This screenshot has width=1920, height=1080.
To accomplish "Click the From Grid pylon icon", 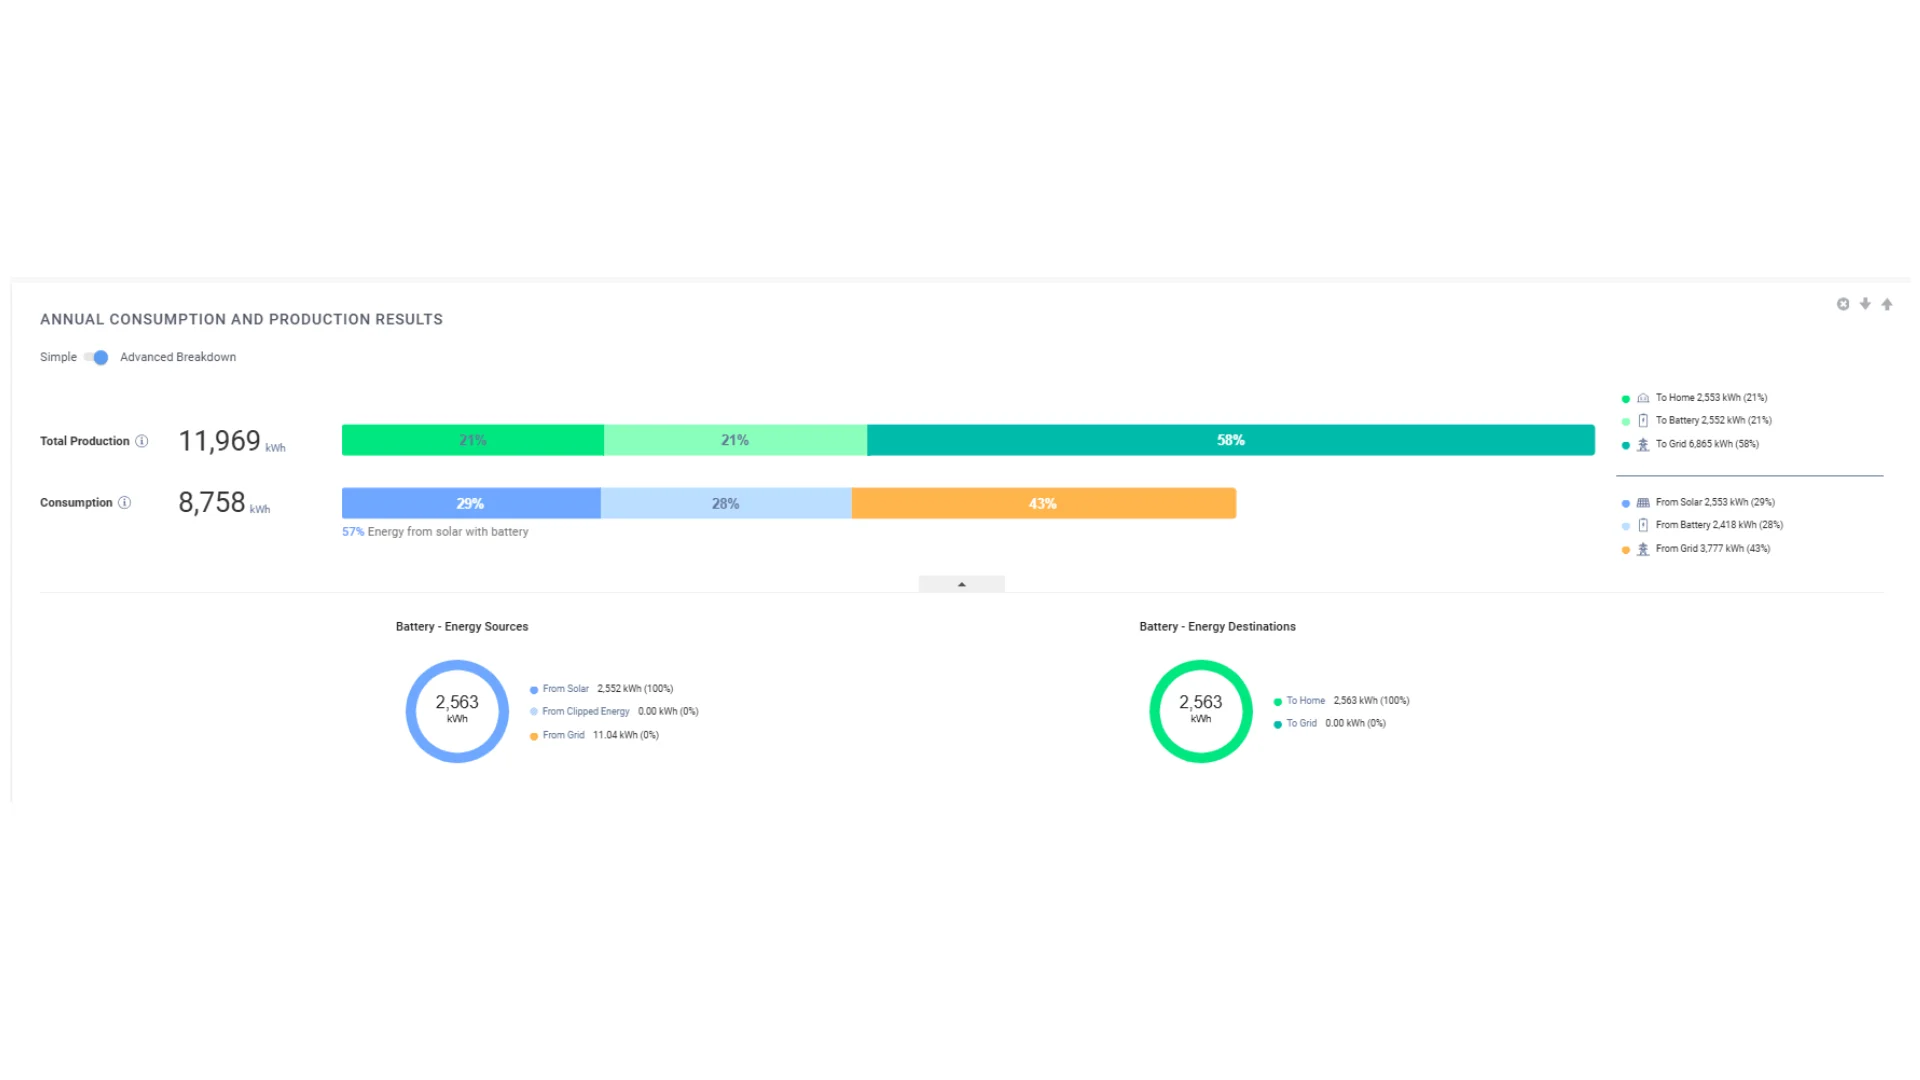I will point(1643,549).
